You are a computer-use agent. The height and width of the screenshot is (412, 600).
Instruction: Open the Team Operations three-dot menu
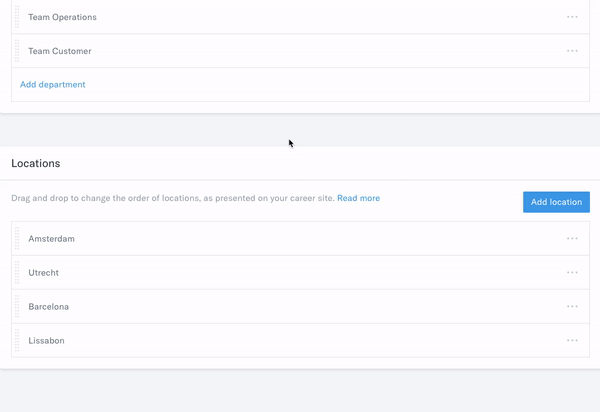tap(572, 17)
